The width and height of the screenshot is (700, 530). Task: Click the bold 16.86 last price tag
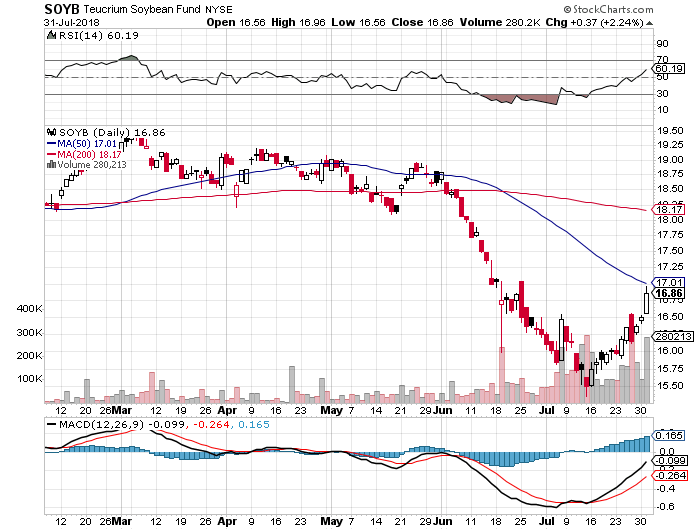[669, 293]
